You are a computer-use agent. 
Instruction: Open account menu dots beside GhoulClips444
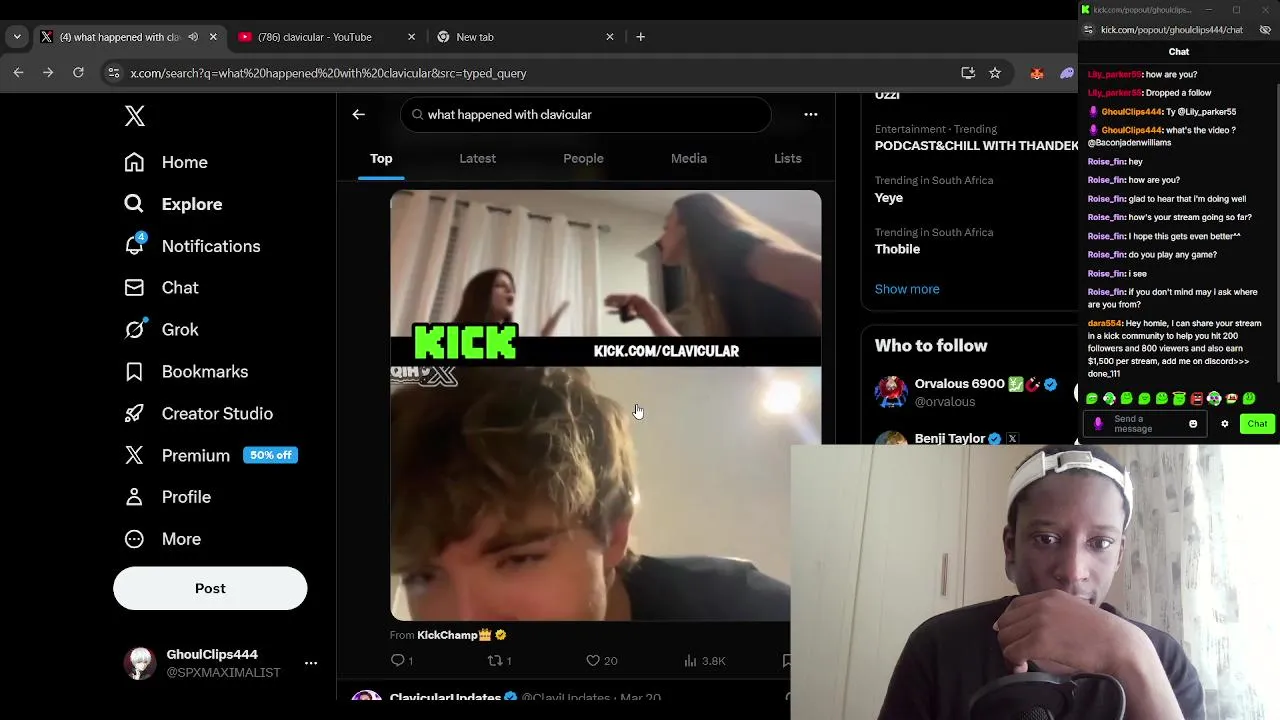point(311,663)
